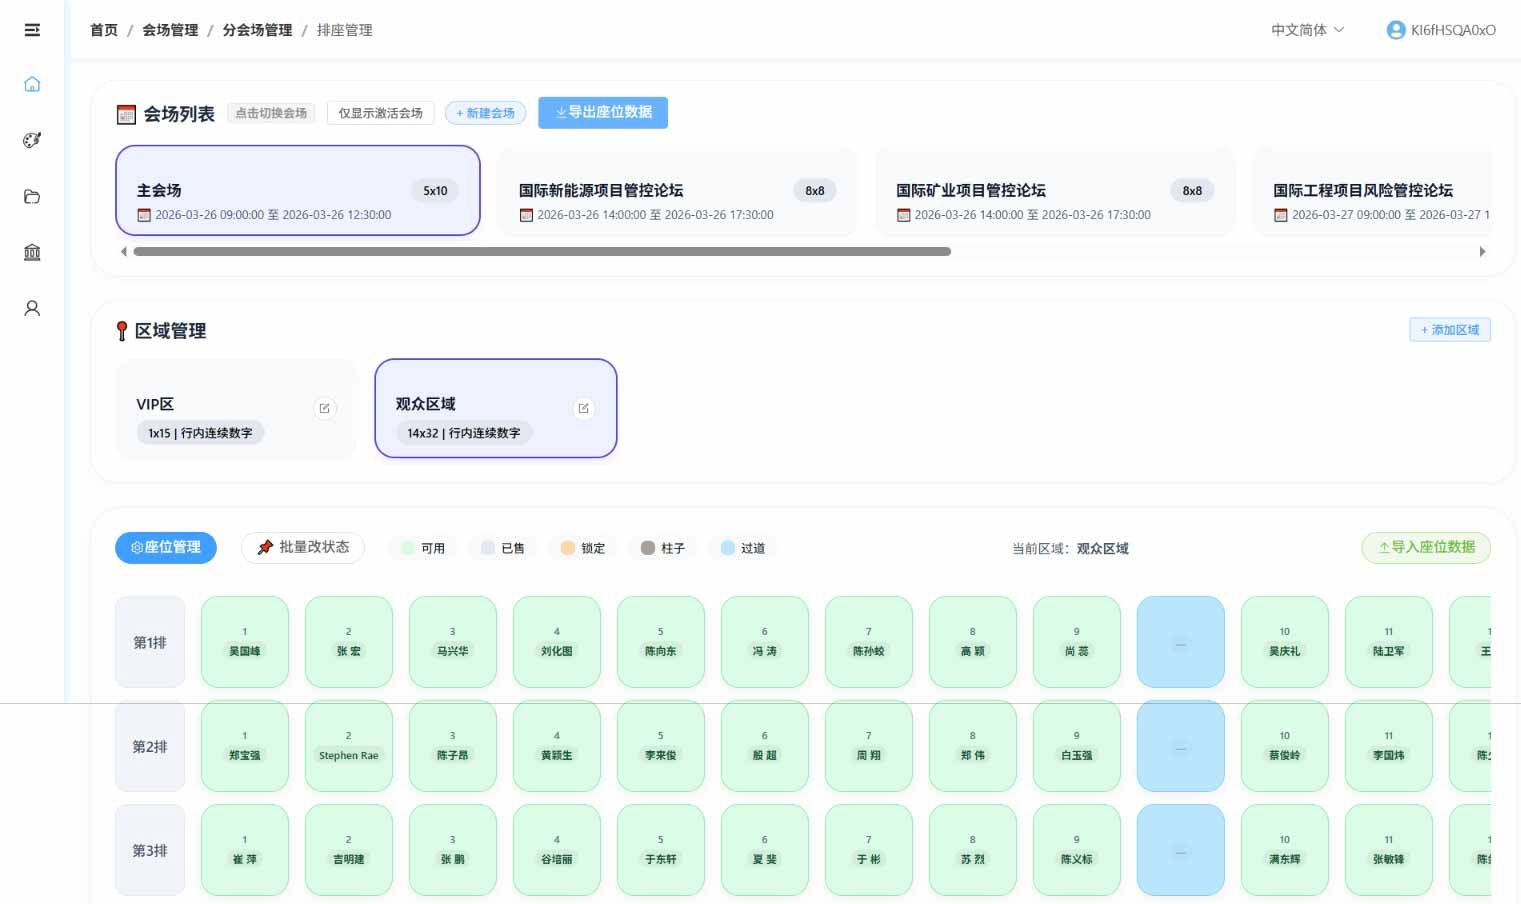Select the 观众区域 area card
This screenshot has height=904, width=1521.
tap(496, 409)
